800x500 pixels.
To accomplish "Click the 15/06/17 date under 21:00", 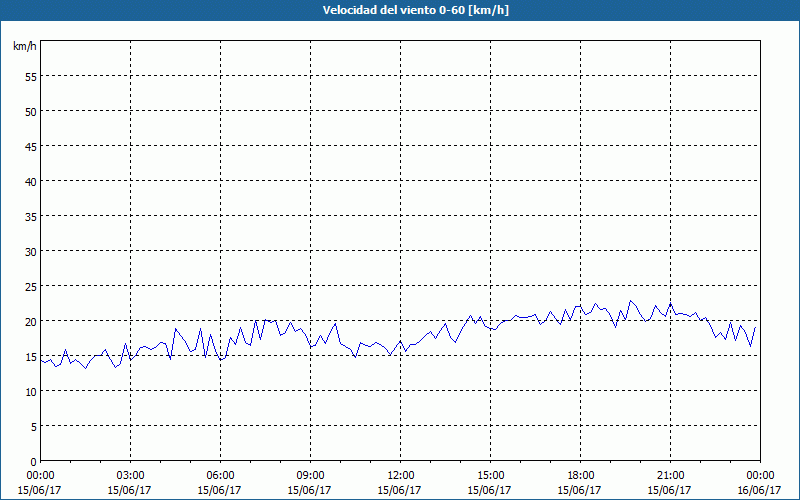I will 669,490.
